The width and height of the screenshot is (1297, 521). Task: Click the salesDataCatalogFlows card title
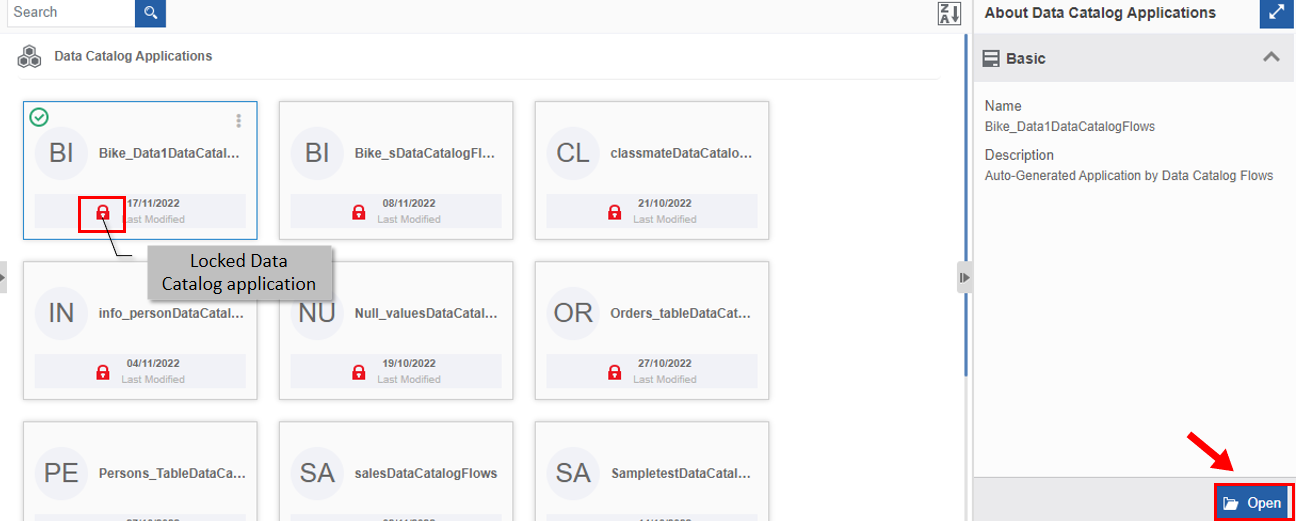click(x=426, y=473)
